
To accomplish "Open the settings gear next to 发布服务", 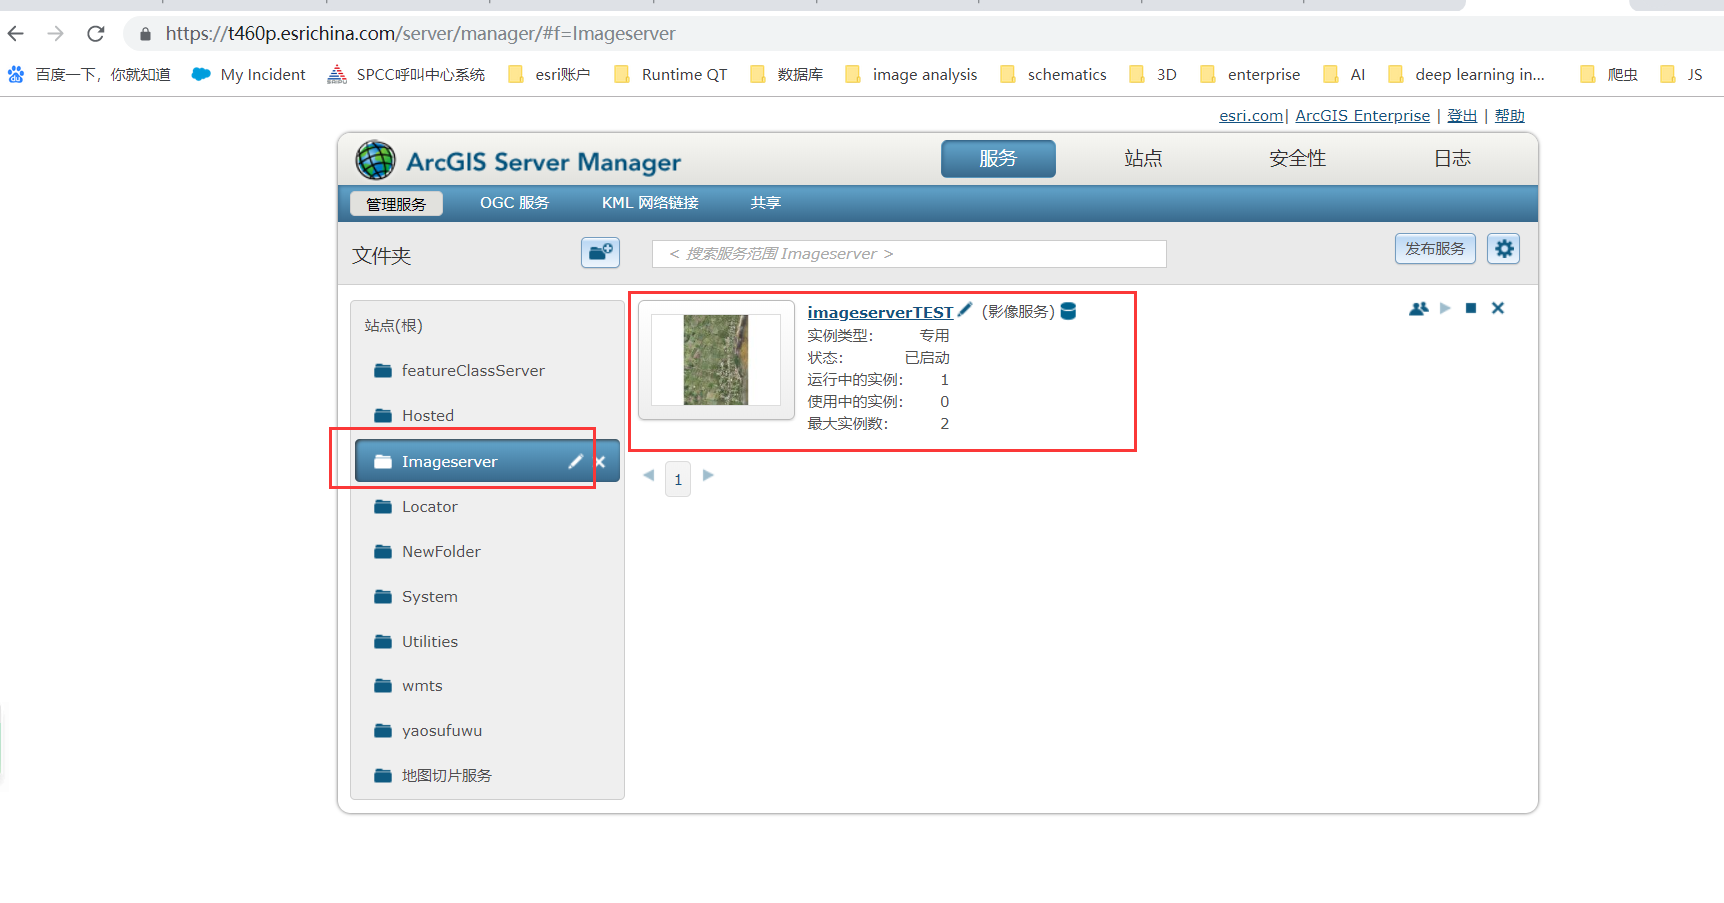I will click(1503, 248).
